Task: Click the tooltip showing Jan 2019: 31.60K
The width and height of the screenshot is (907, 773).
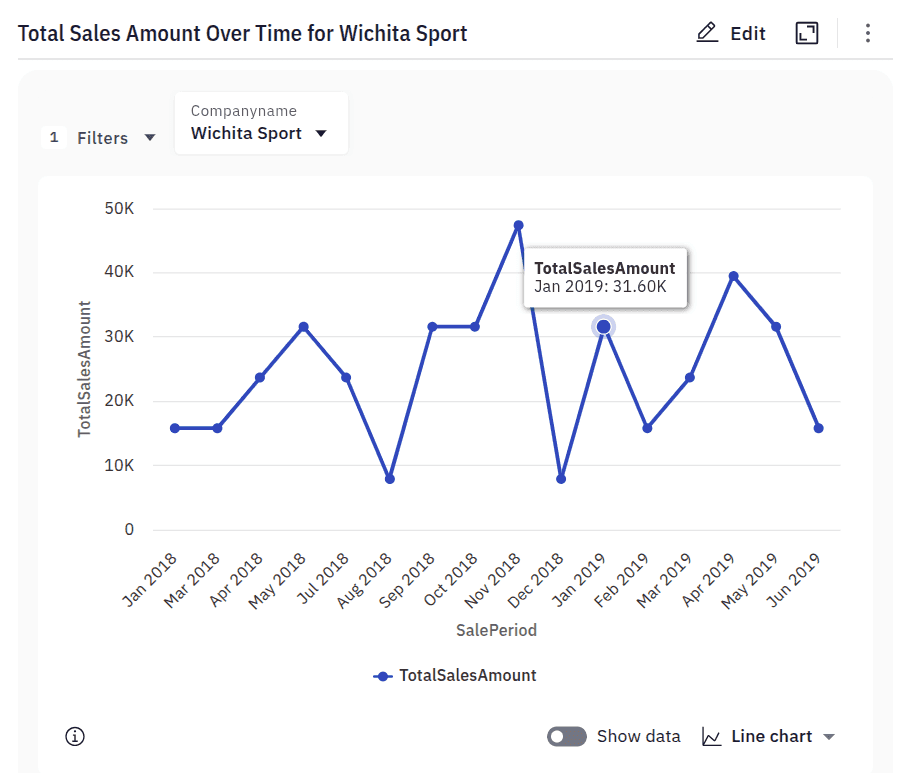Action: click(x=604, y=278)
